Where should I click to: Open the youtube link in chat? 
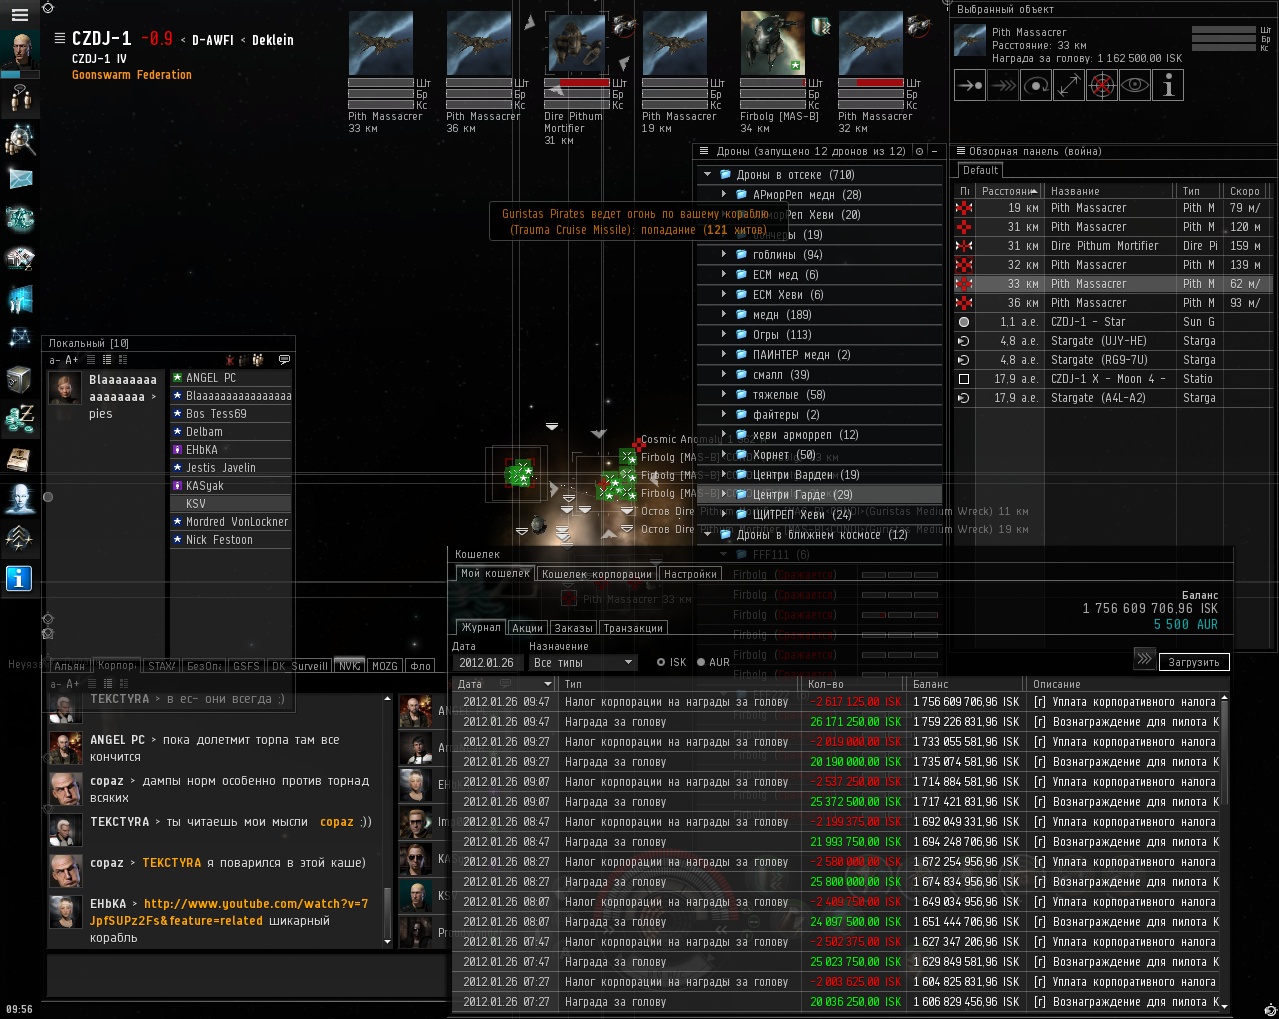[x=228, y=912]
